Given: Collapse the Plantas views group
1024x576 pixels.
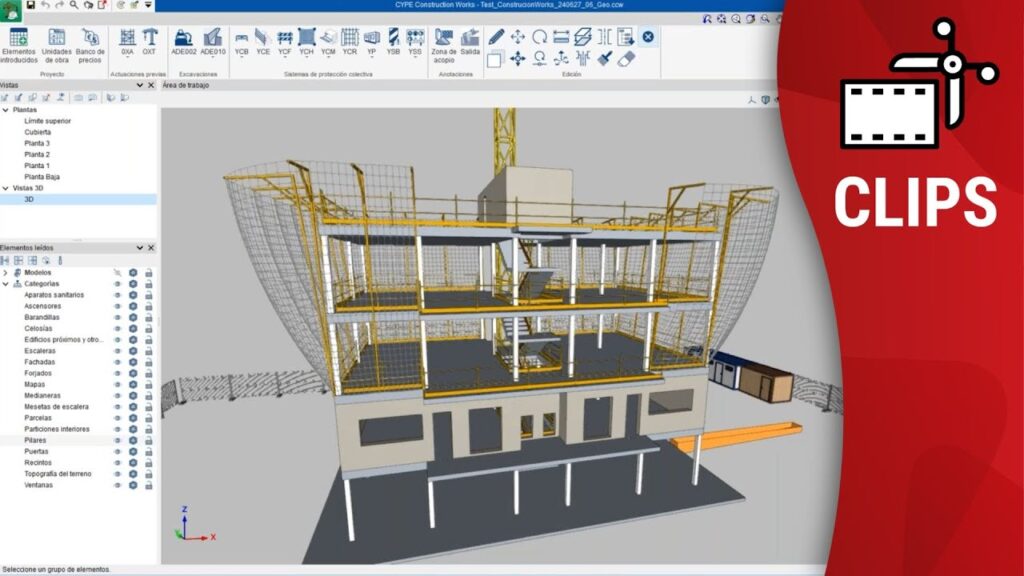Looking at the screenshot, I should [x=6, y=110].
